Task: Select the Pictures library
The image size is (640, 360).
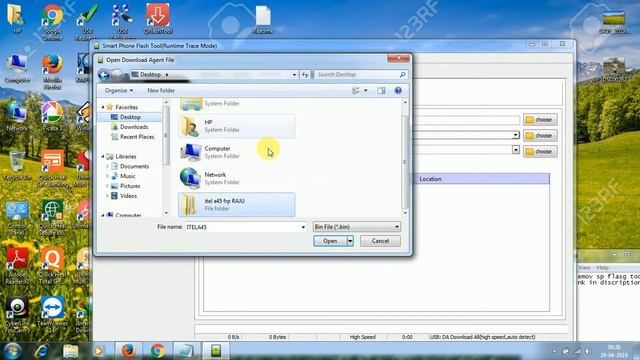Action: click(130, 186)
